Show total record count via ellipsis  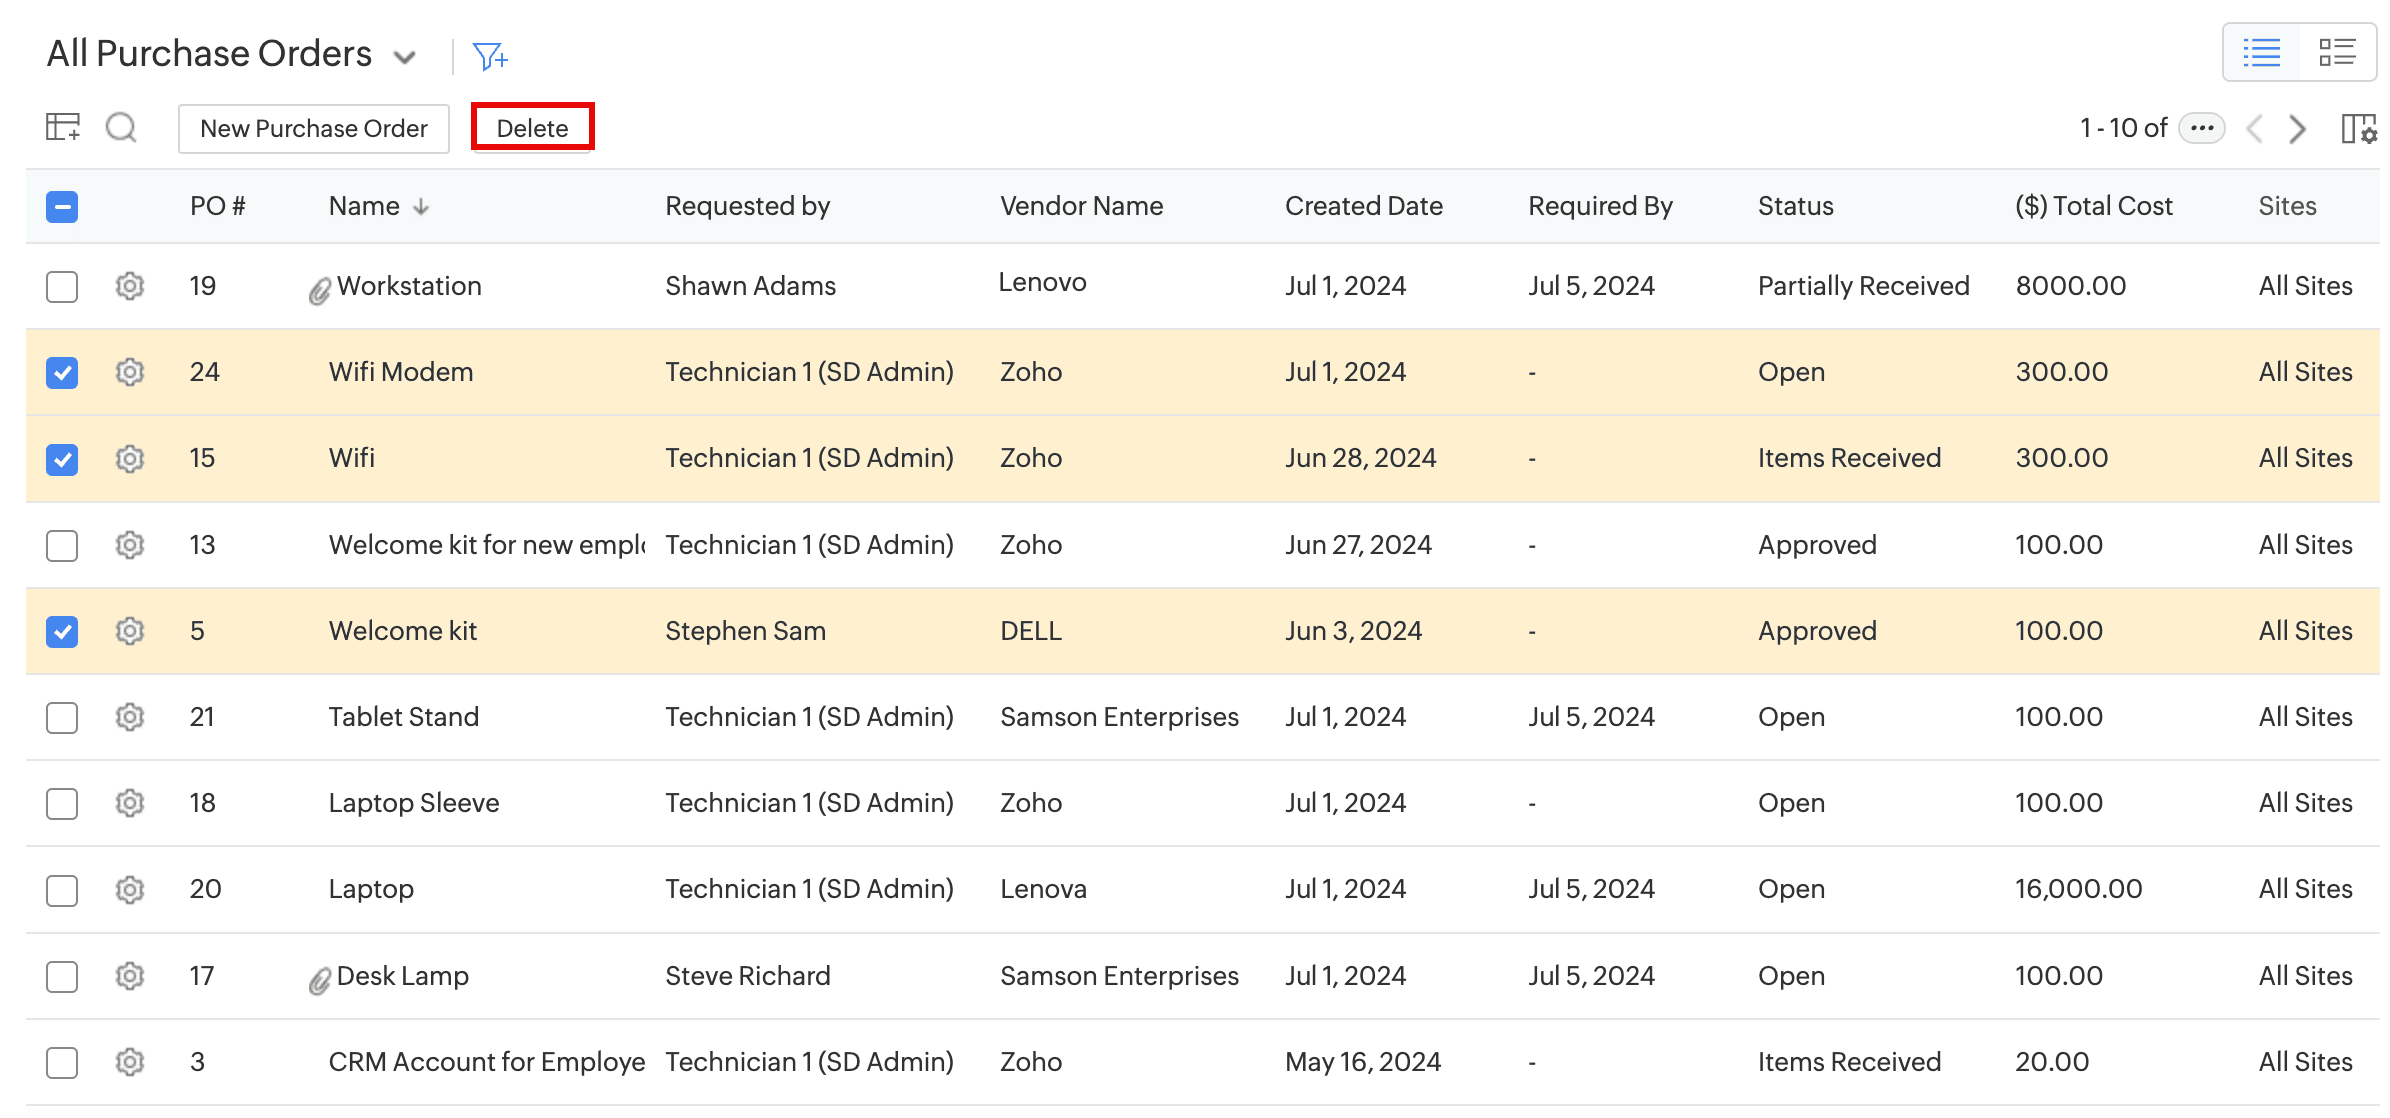2202,128
